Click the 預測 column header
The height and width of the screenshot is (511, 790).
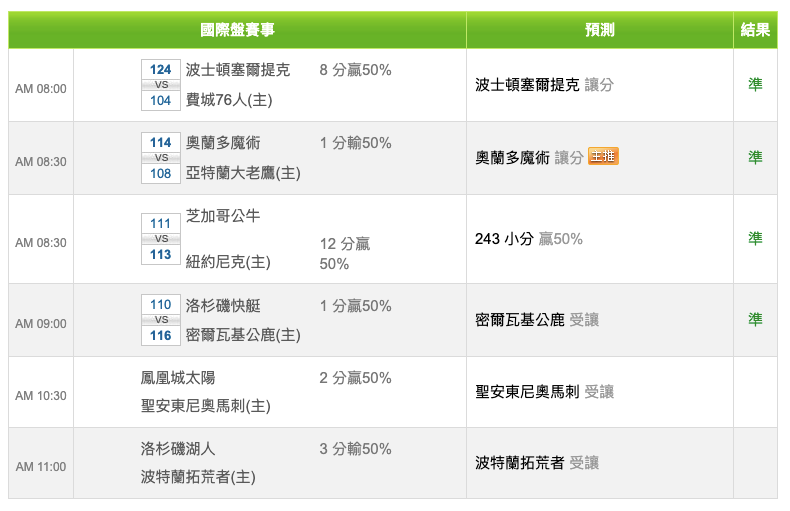tap(600, 30)
